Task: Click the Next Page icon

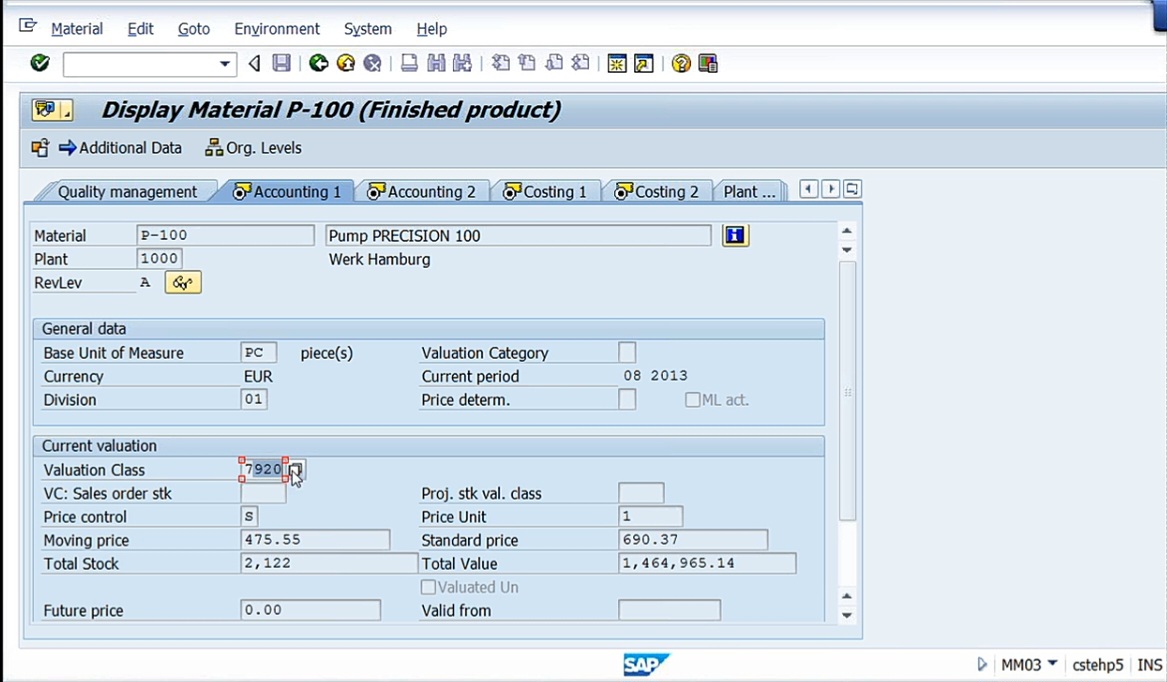Action: [x=554, y=63]
